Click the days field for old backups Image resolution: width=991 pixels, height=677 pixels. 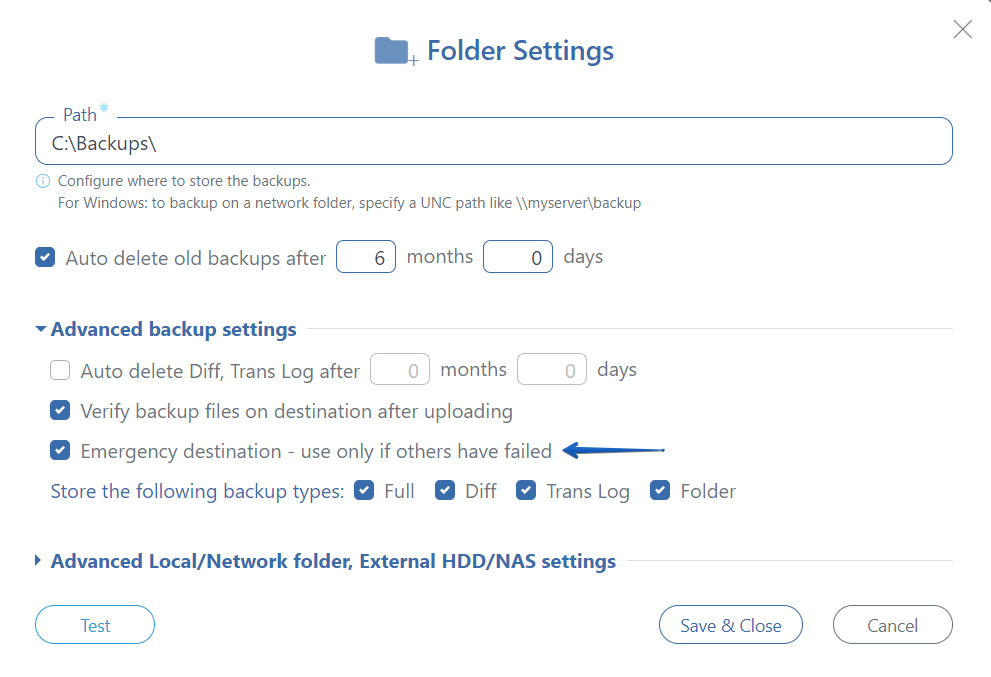click(x=518, y=257)
